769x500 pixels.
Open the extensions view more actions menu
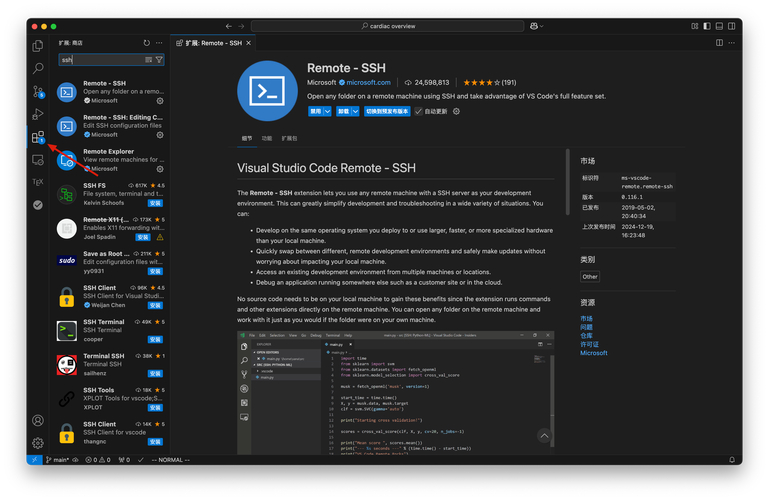[160, 43]
